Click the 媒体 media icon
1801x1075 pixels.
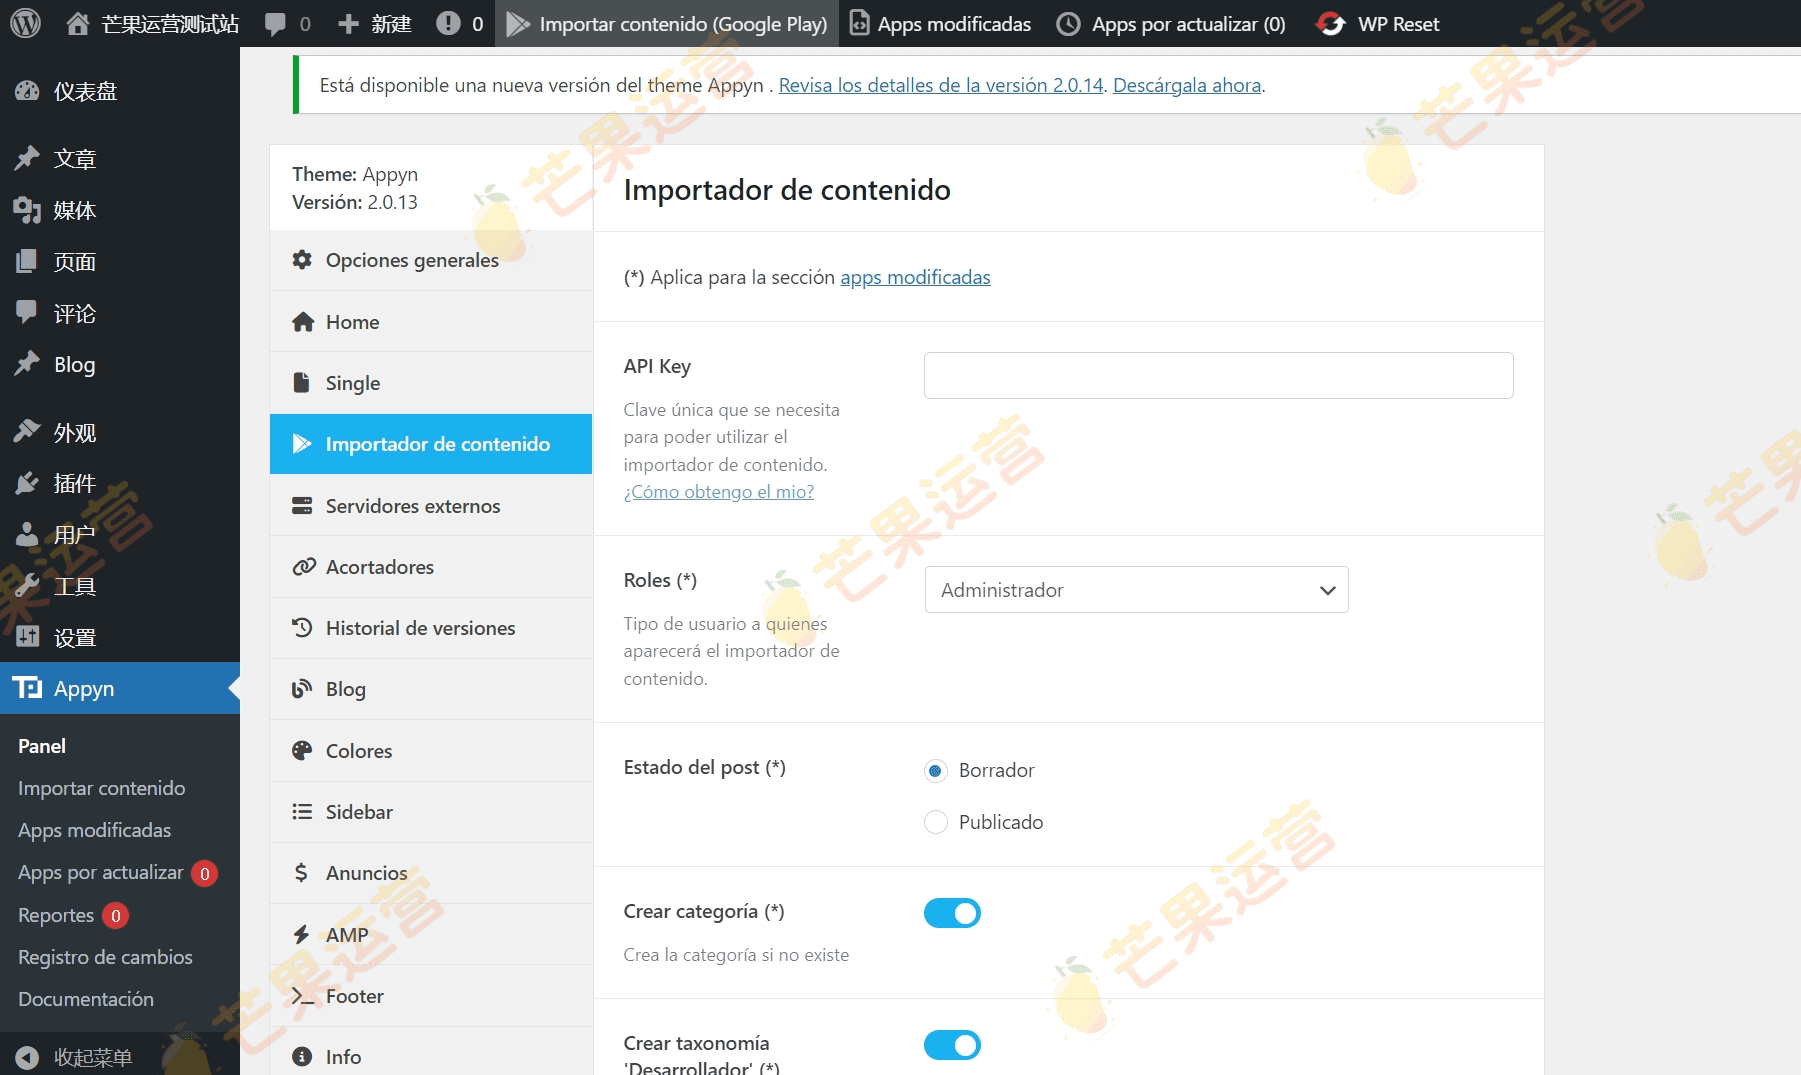click(27, 210)
